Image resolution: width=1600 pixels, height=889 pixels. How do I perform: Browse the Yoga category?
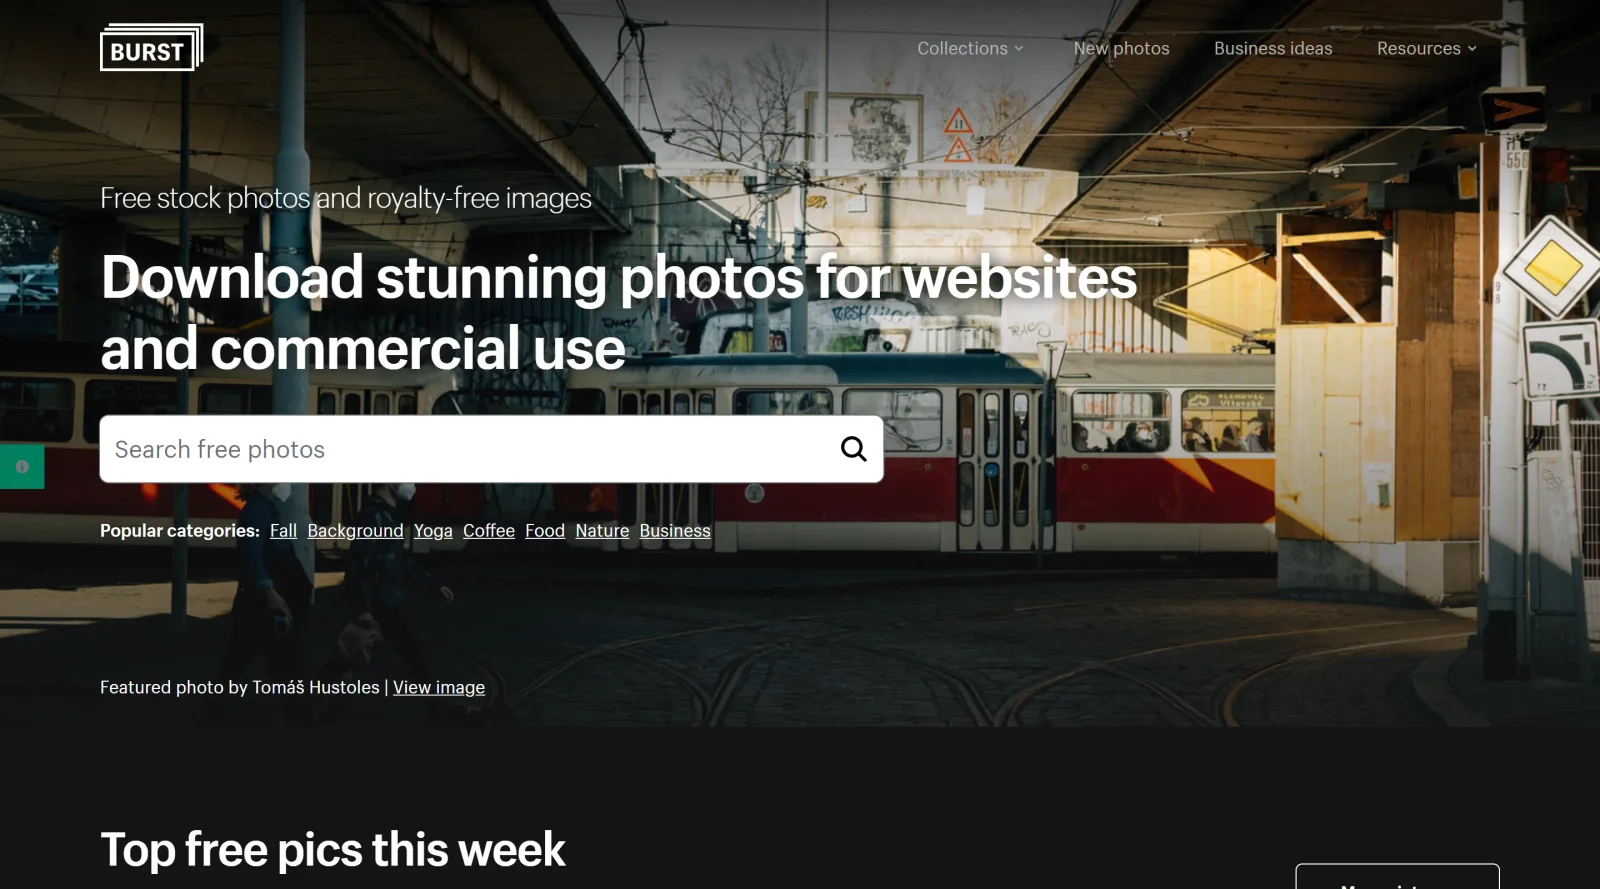[x=433, y=531]
